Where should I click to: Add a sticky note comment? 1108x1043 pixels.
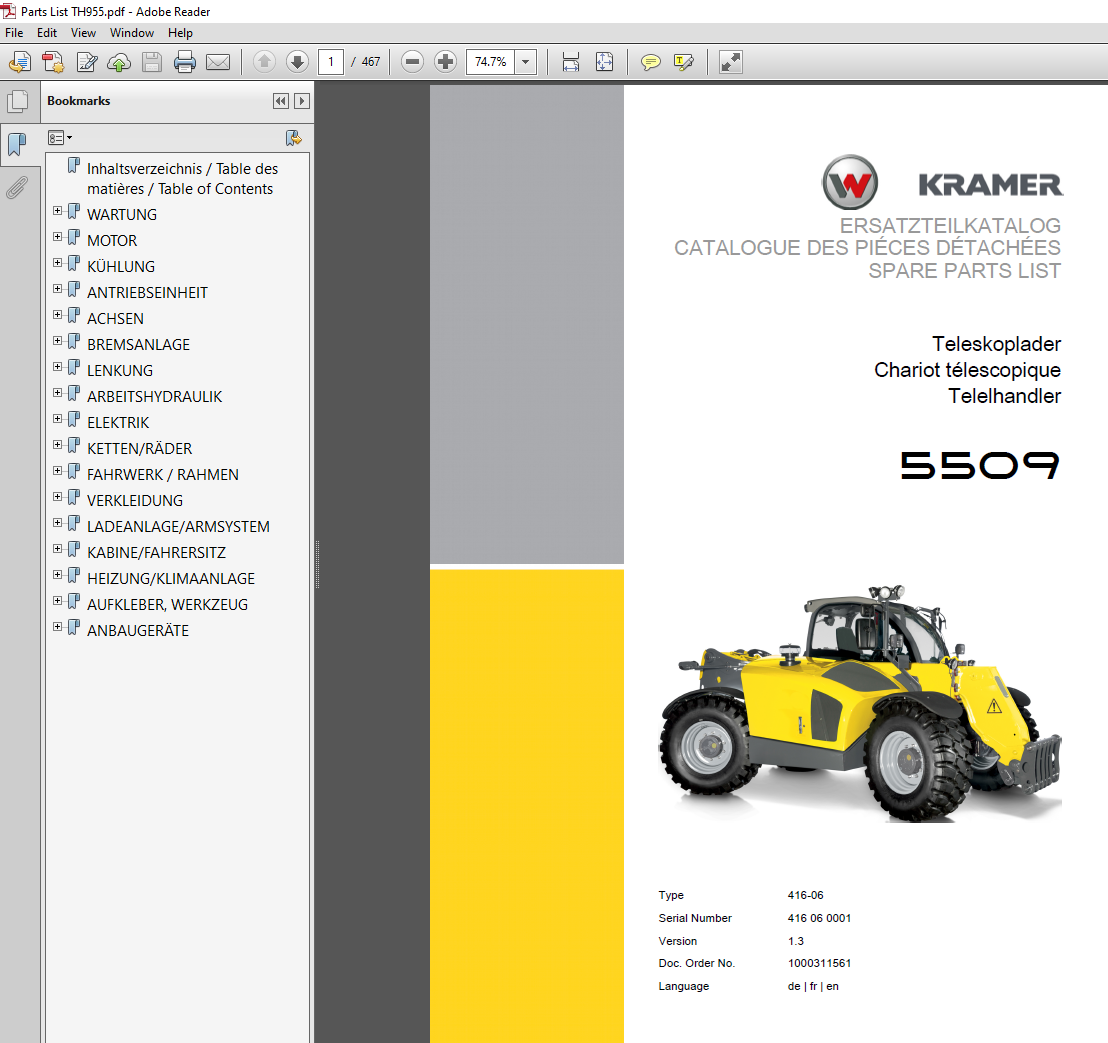[x=651, y=62]
